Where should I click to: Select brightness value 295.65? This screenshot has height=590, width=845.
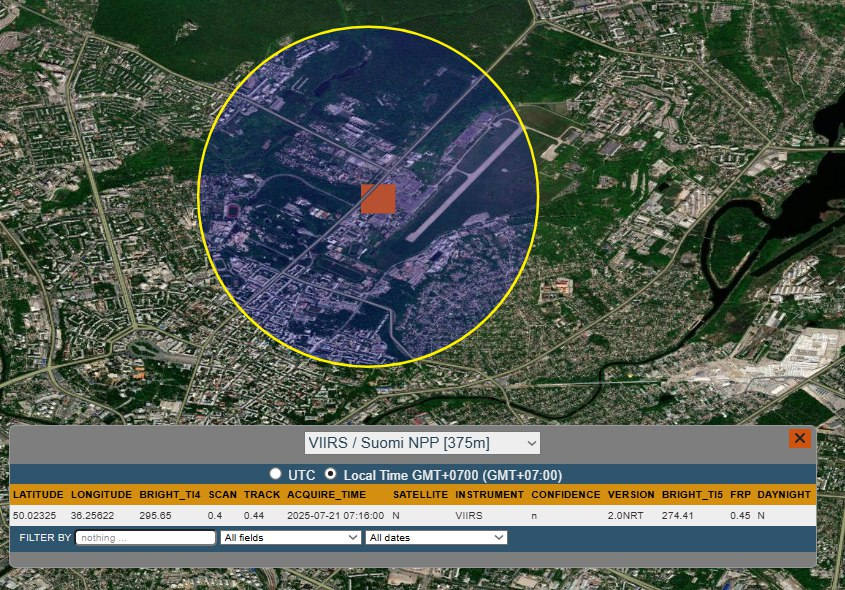pyautogui.click(x=155, y=516)
